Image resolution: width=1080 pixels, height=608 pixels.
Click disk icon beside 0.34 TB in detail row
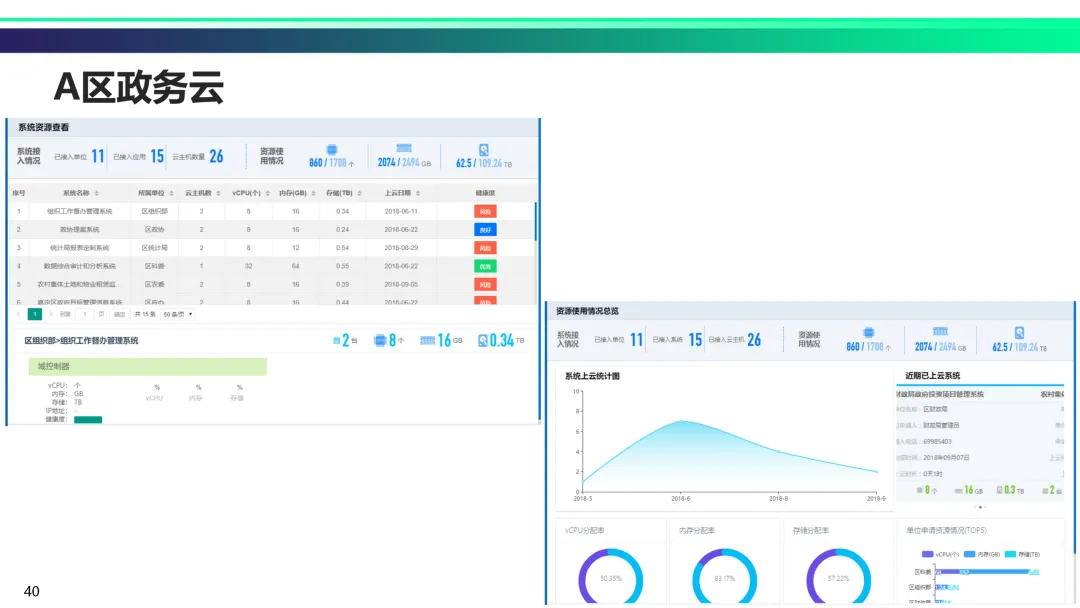(483, 341)
